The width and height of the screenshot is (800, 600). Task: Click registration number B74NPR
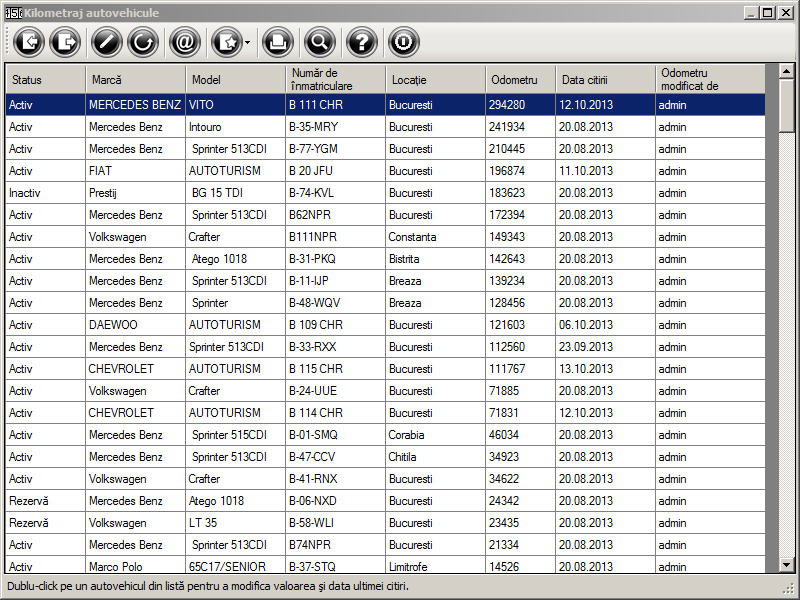coord(335,544)
